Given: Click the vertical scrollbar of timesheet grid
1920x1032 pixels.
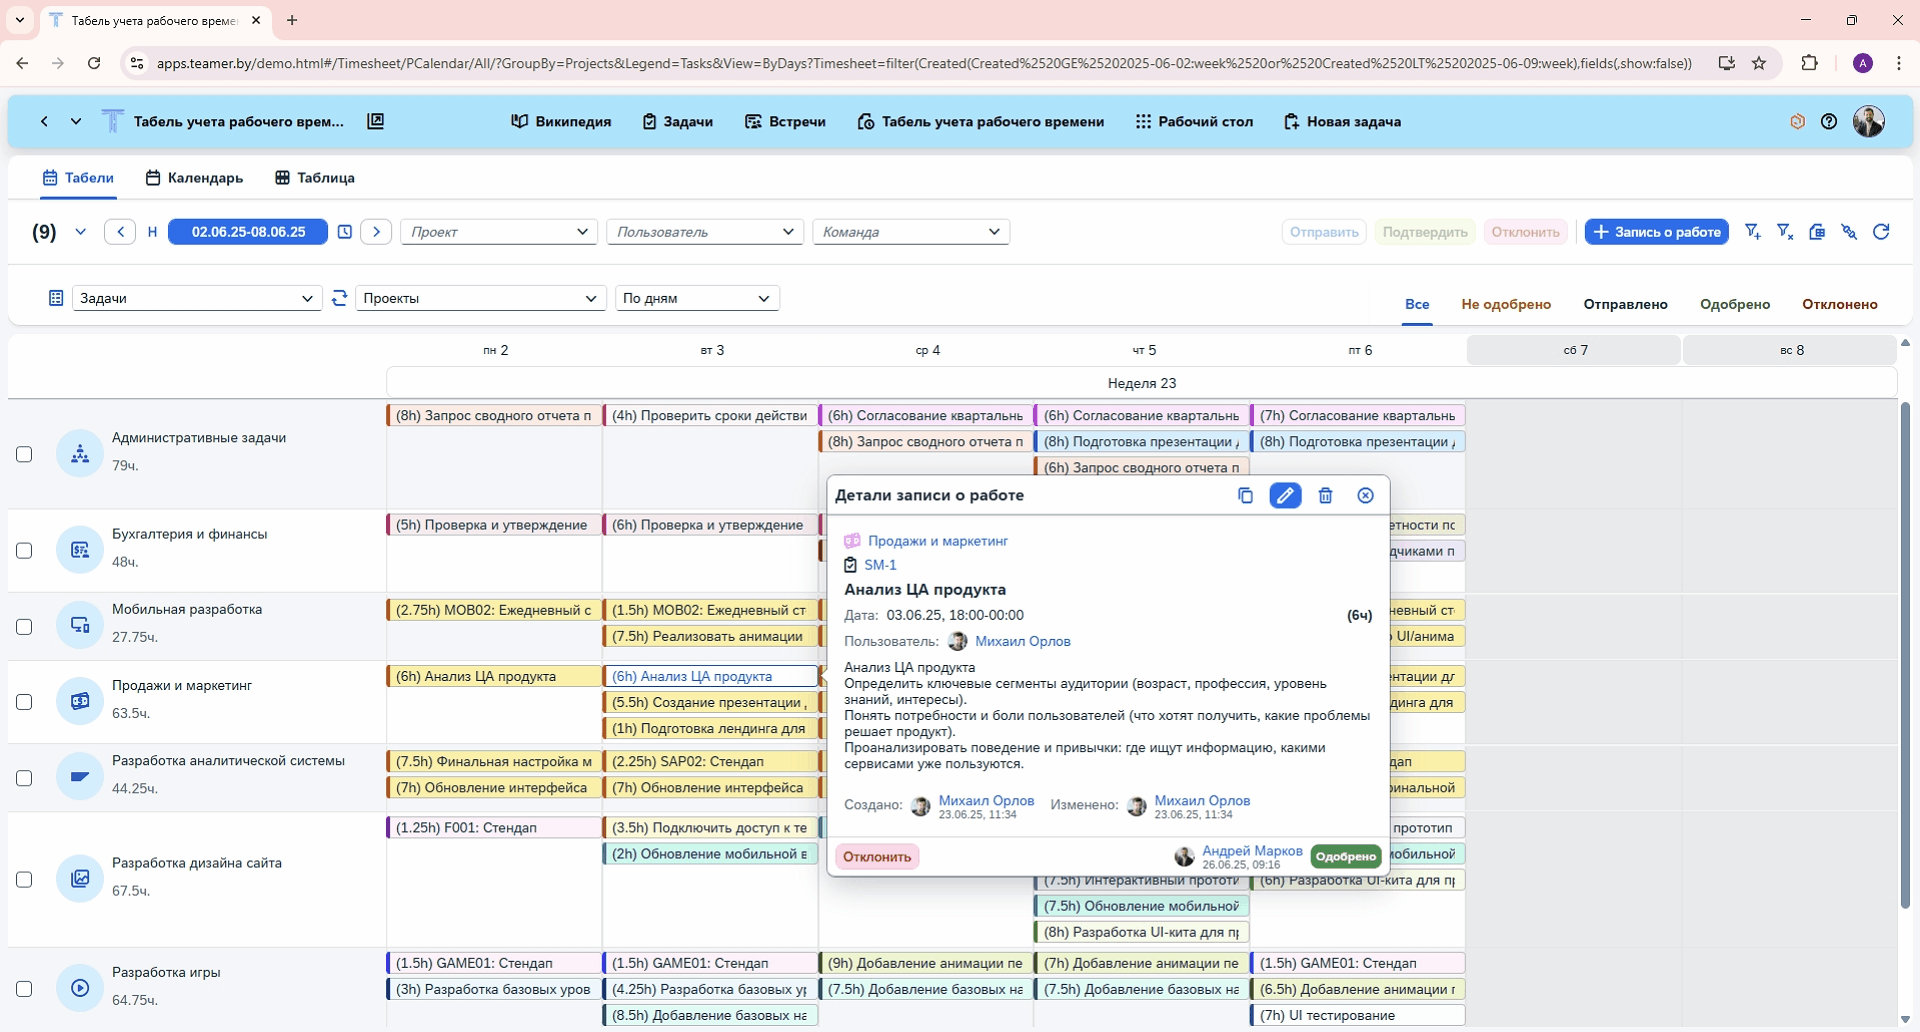Looking at the screenshot, I should [x=1905, y=655].
